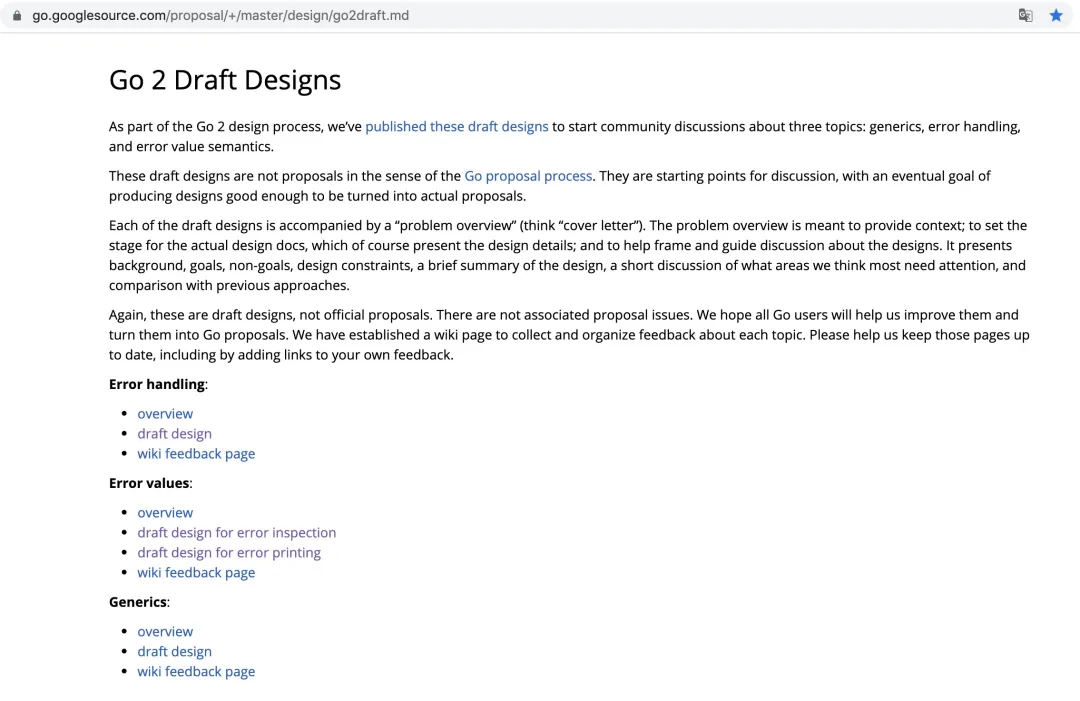Screen dimensions: 1080x701
Task: Open the Error handling draft design link
Action: (x=174, y=434)
